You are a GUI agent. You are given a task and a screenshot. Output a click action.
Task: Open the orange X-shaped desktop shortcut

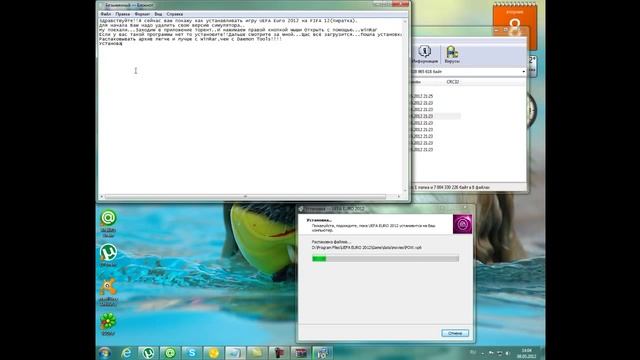pyautogui.click(x=108, y=291)
